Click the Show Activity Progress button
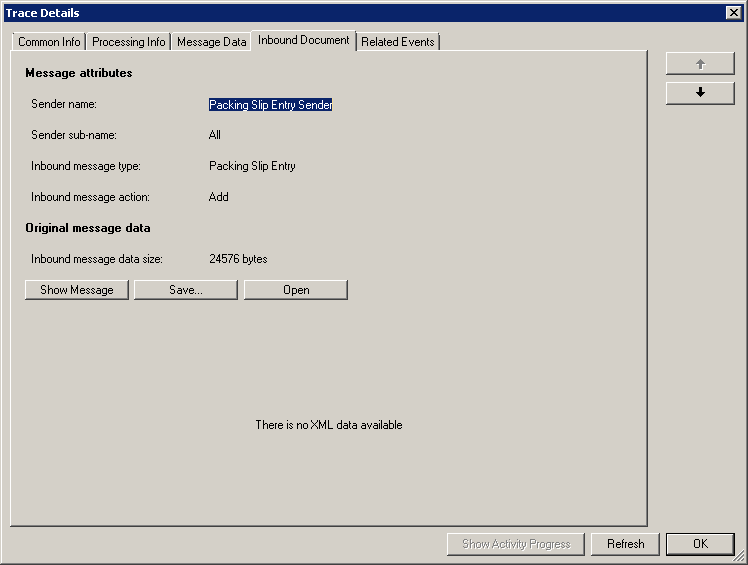Viewport: 748px width, 565px height. [x=516, y=544]
